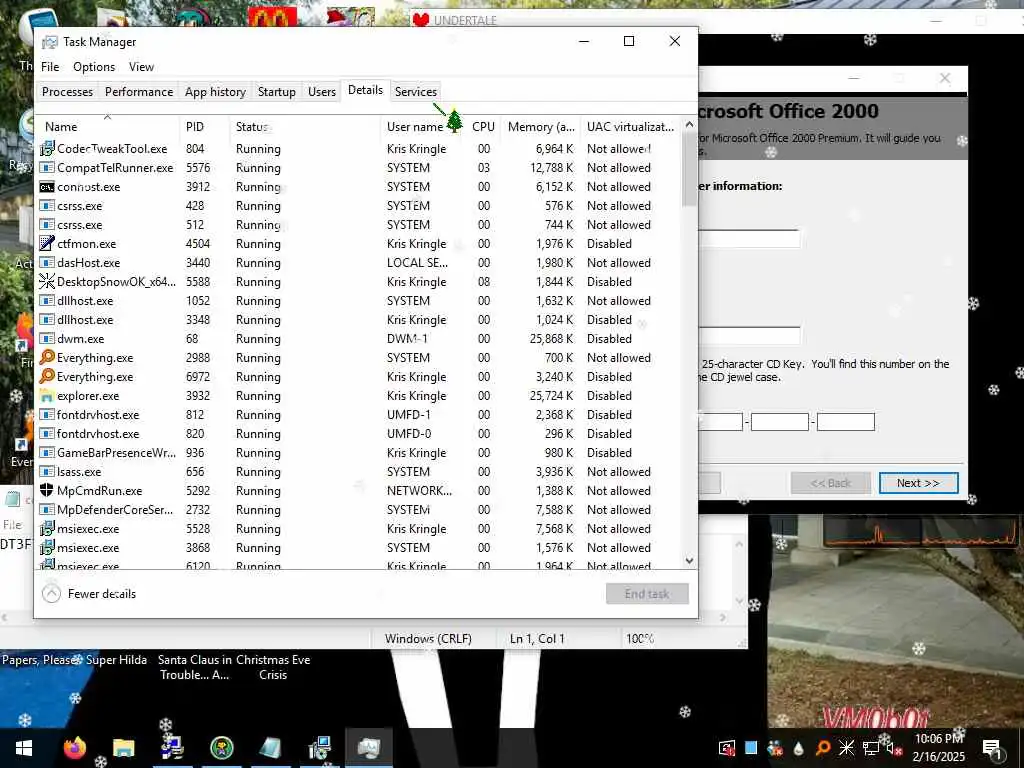1024x768 pixels.
Task: Open the Notepad taskbar button
Action: pyautogui.click(x=270, y=748)
